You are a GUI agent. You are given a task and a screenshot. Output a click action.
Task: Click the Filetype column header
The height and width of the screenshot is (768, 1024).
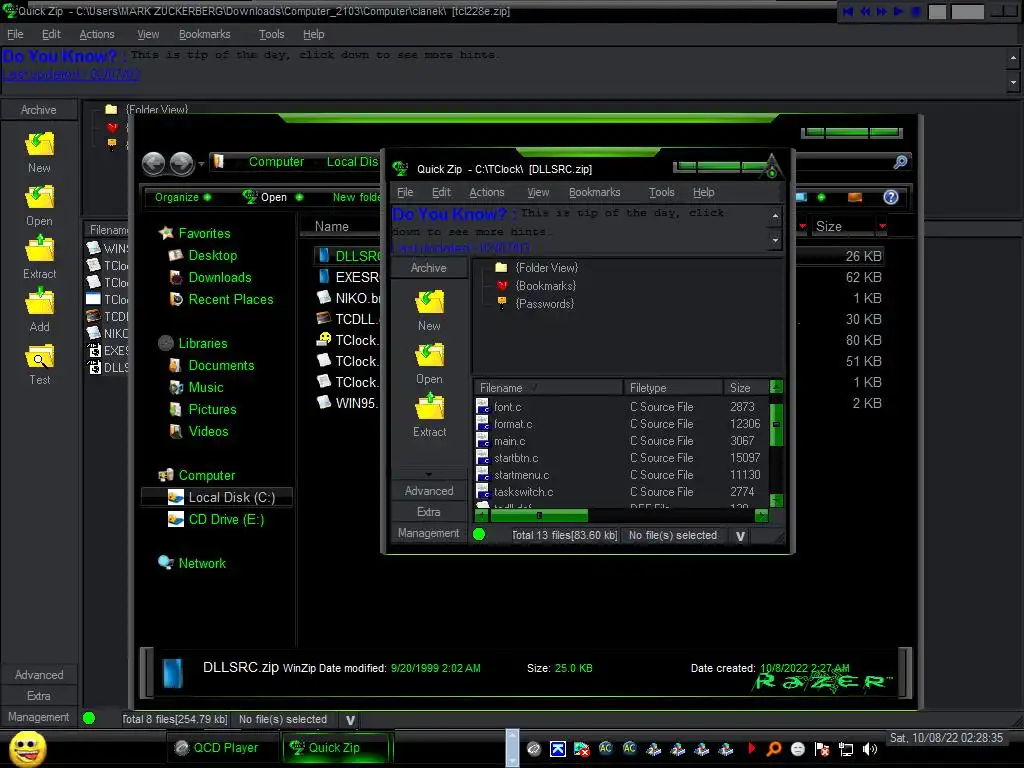673,387
